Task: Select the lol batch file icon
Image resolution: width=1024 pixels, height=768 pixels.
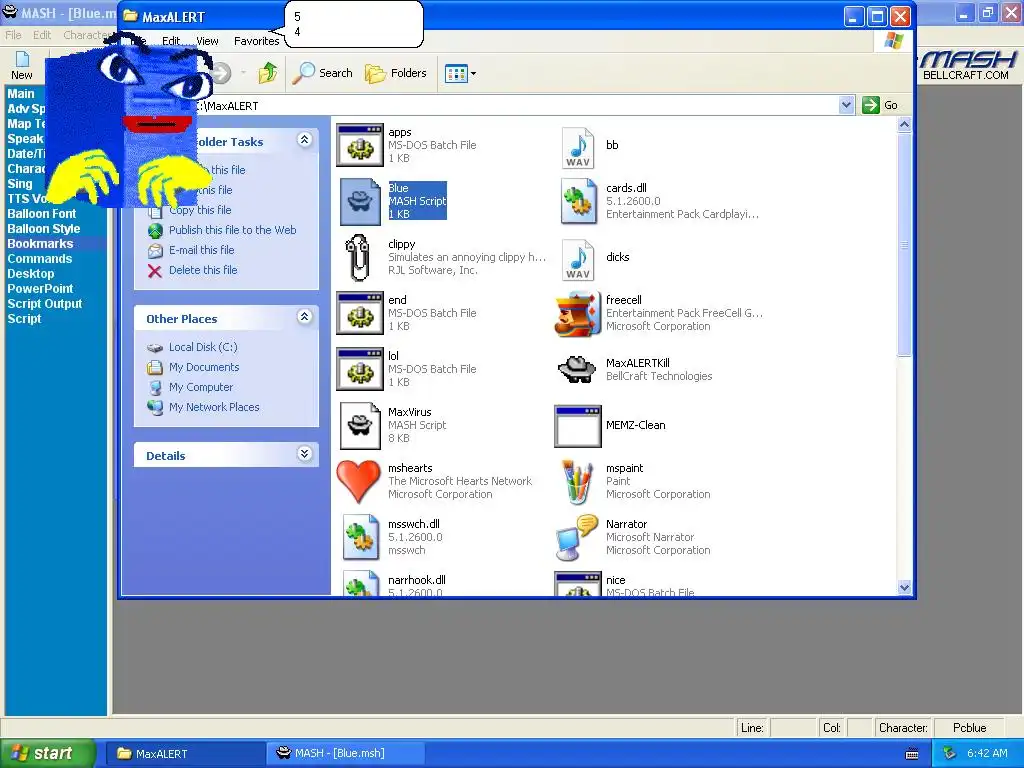Action: coord(360,369)
